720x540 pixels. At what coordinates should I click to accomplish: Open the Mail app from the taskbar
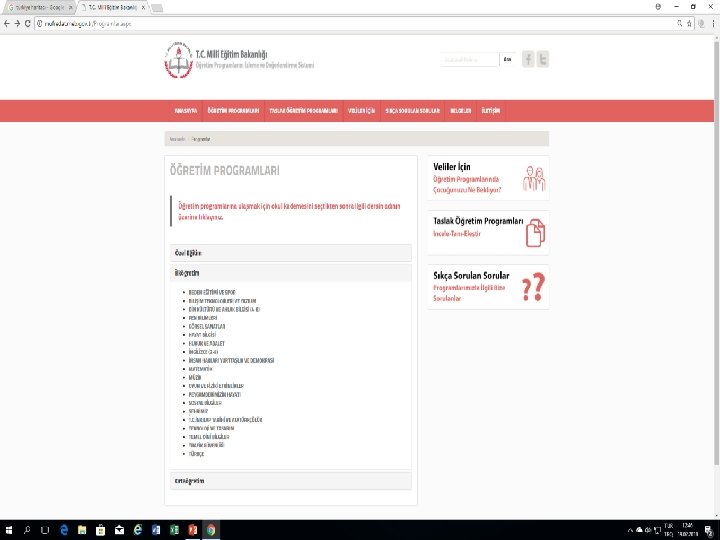tap(119, 530)
